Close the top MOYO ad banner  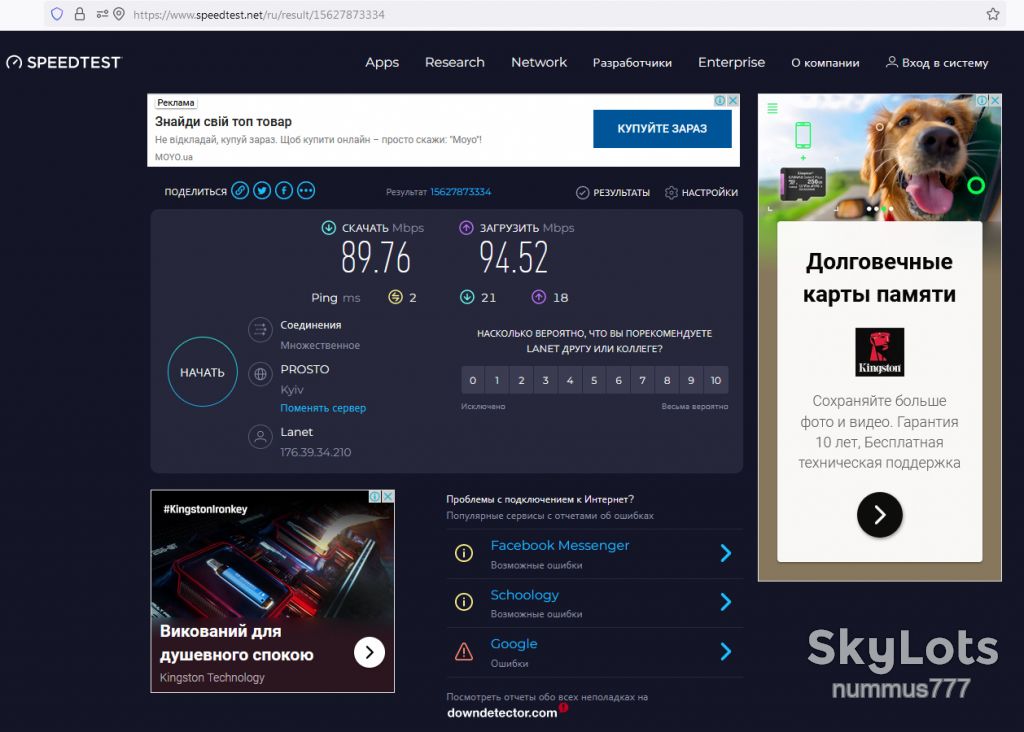733,101
